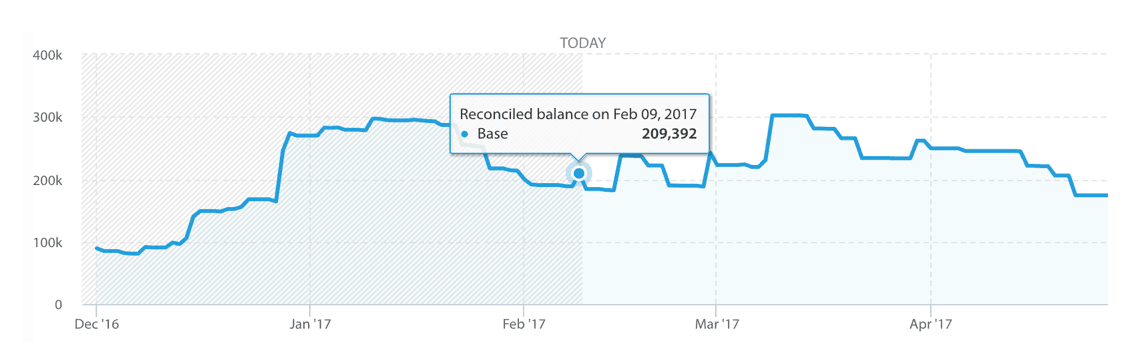Click the line's starting point at Dec '16
Viewport: 1140px width, 360px height.
[97, 248]
